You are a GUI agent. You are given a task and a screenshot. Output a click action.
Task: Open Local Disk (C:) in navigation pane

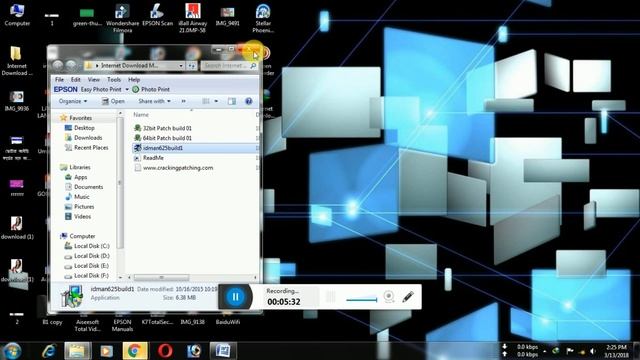tap(87, 246)
